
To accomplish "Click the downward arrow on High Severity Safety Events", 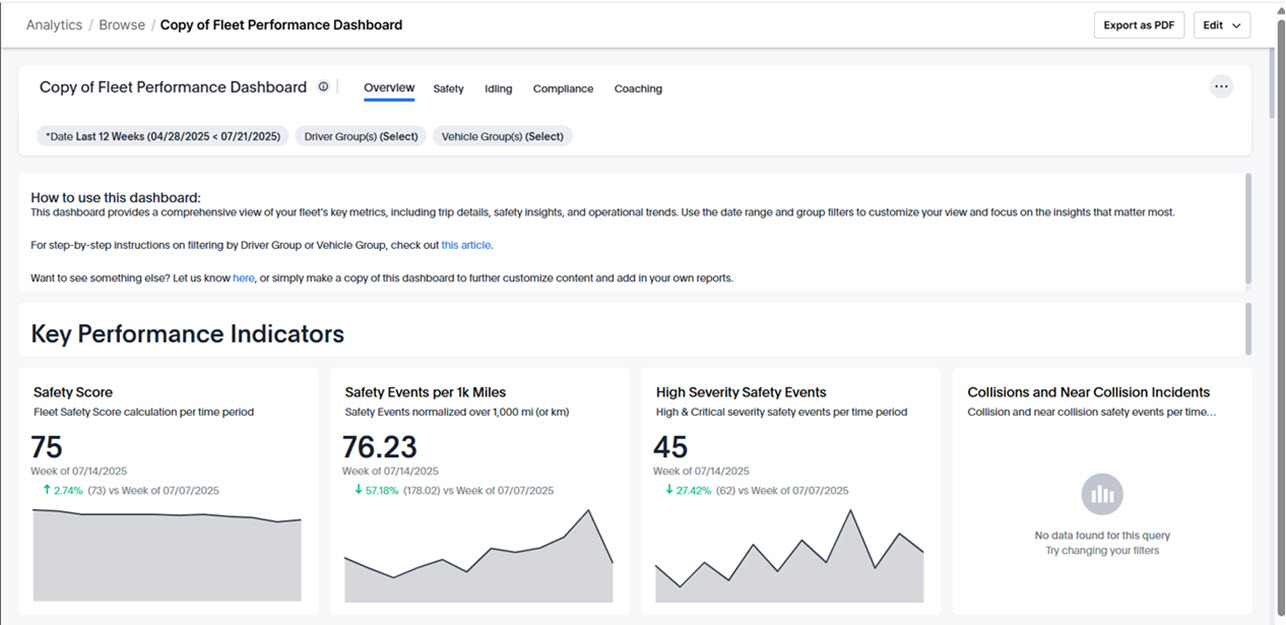I will pos(667,490).
